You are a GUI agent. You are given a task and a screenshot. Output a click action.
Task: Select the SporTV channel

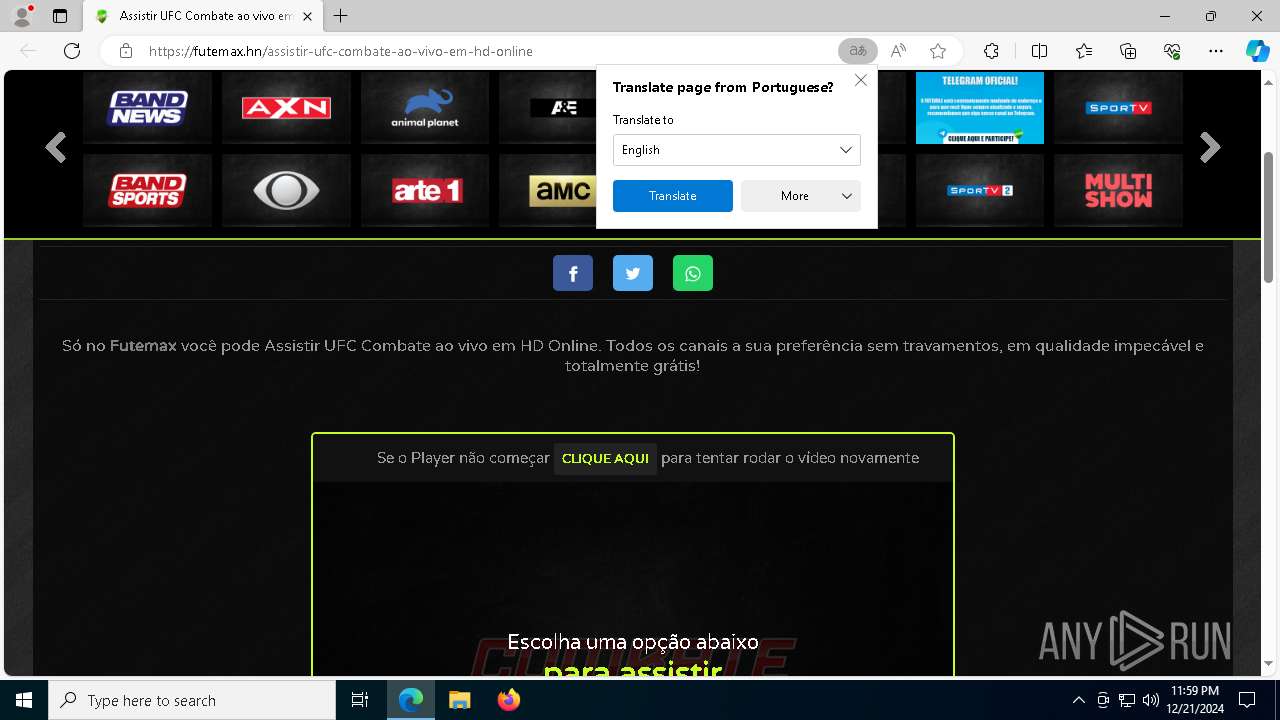[x=1118, y=108]
